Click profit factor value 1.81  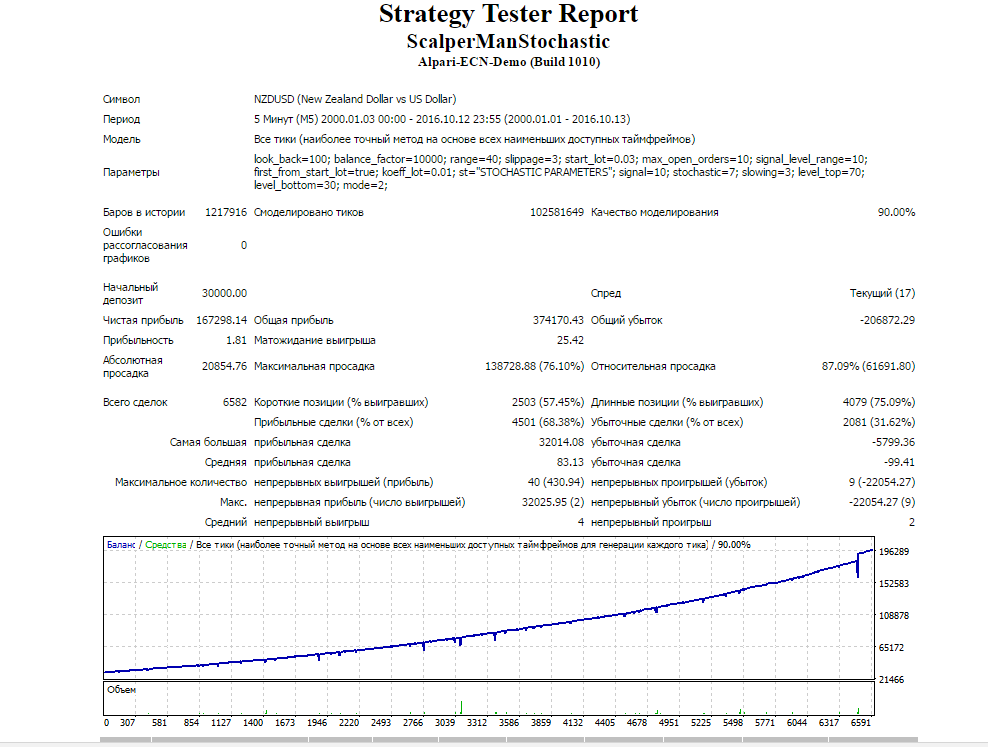pyautogui.click(x=236, y=340)
